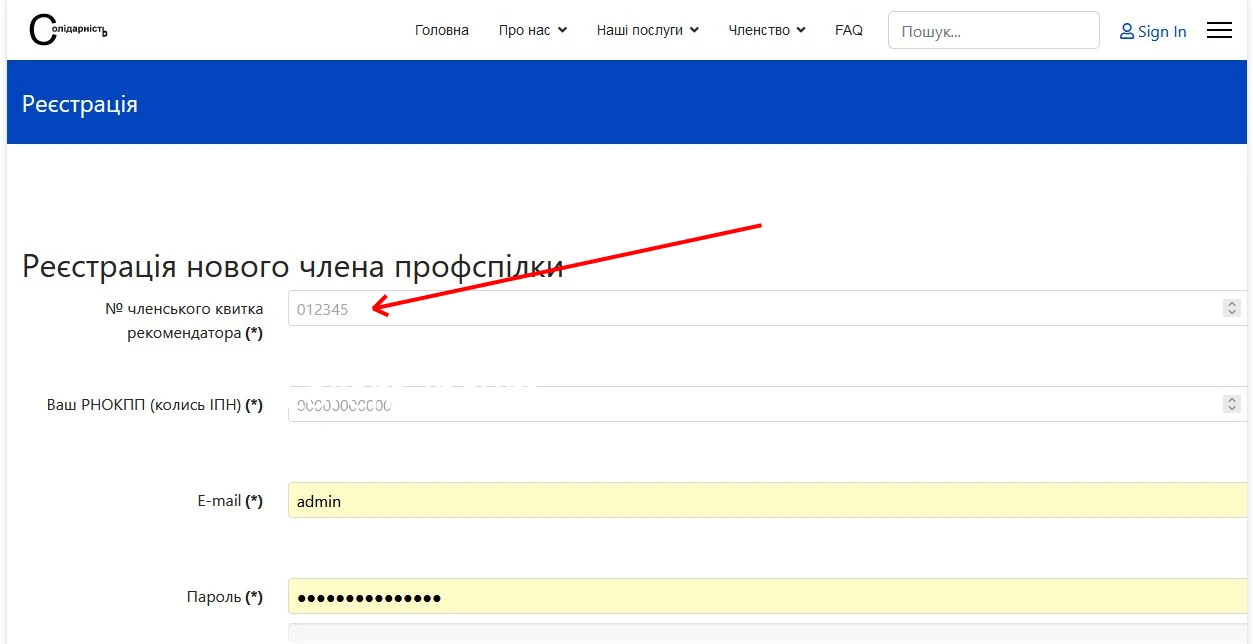Go to the Головна page
Viewport: 1253px width, 644px height.
(x=442, y=30)
